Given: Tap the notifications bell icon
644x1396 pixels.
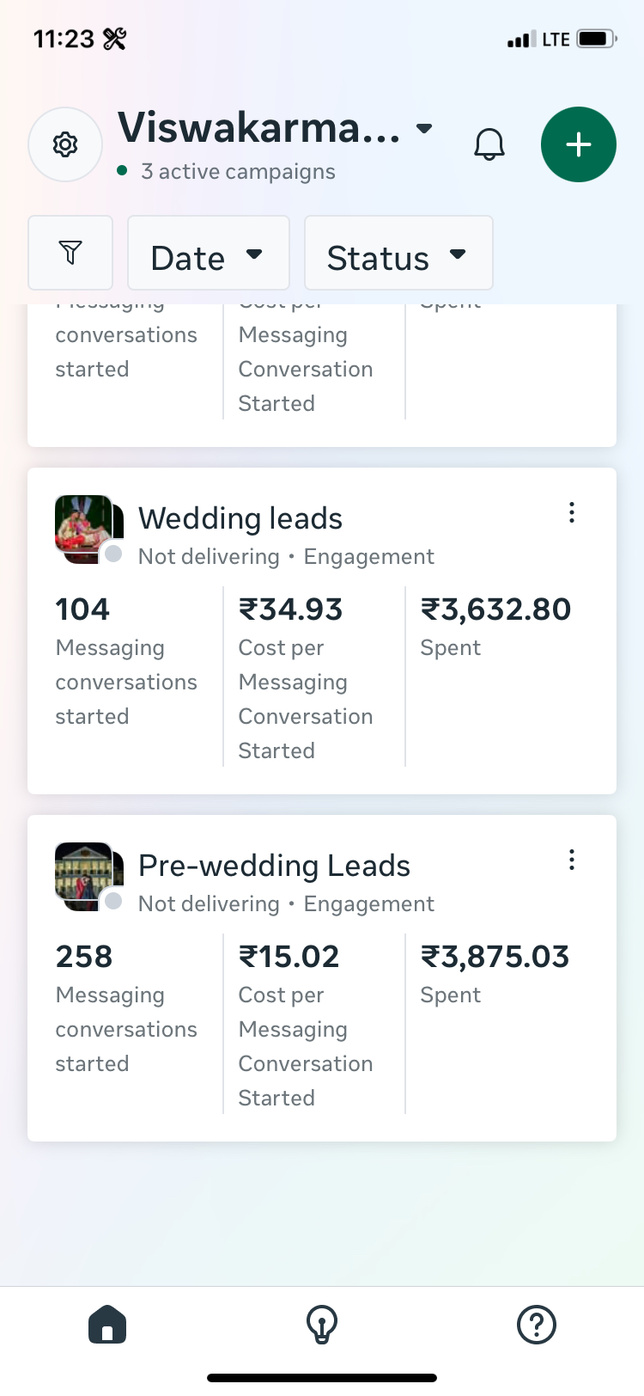Looking at the screenshot, I should point(489,145).
